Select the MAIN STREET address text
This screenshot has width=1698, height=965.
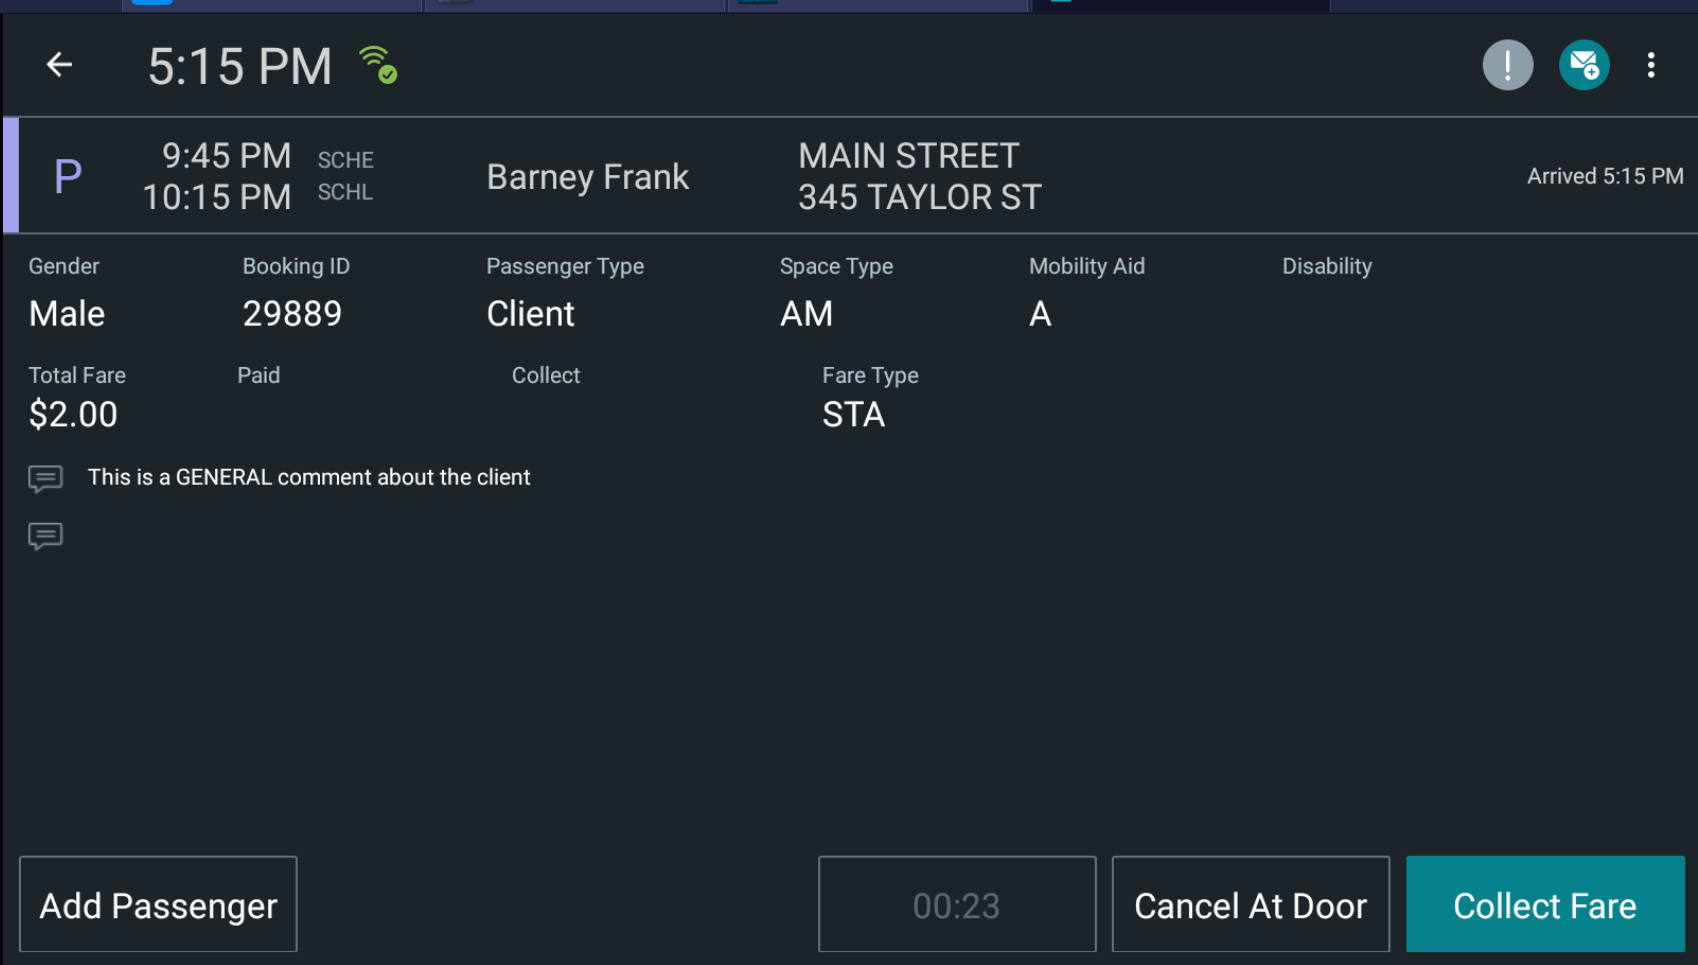point(908,155)
